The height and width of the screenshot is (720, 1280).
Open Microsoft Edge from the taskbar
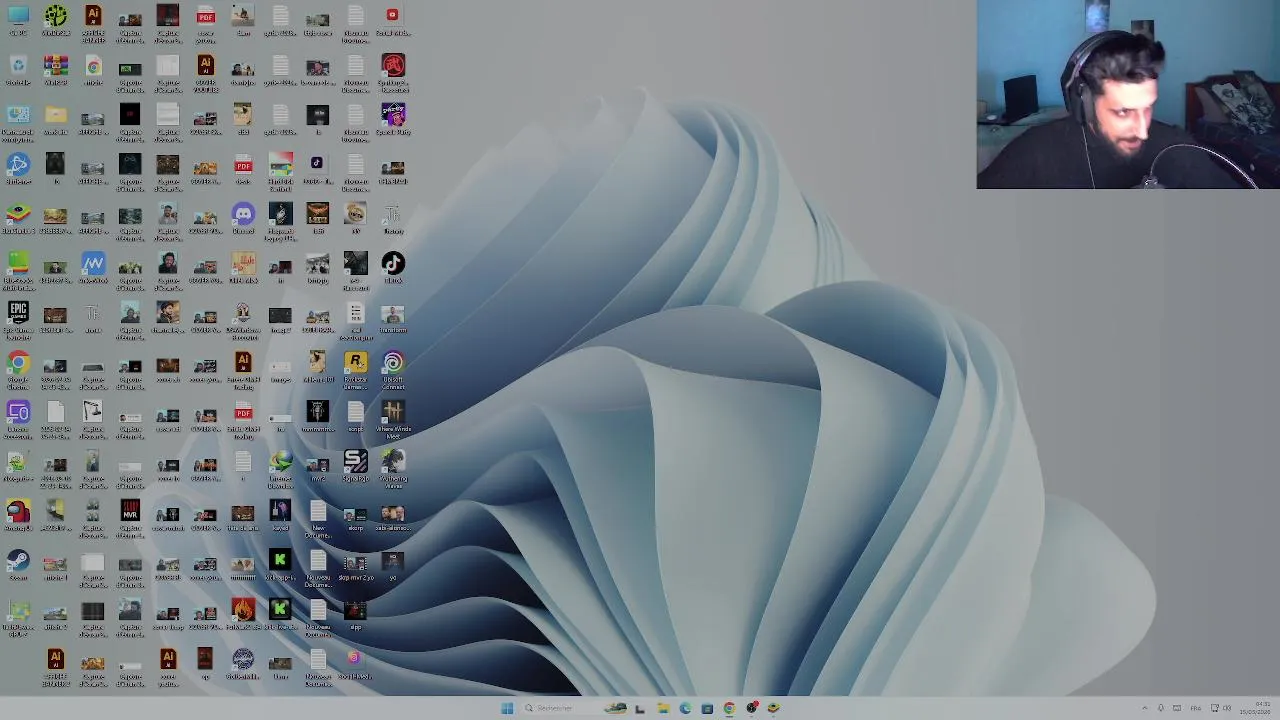pos(685,708)
